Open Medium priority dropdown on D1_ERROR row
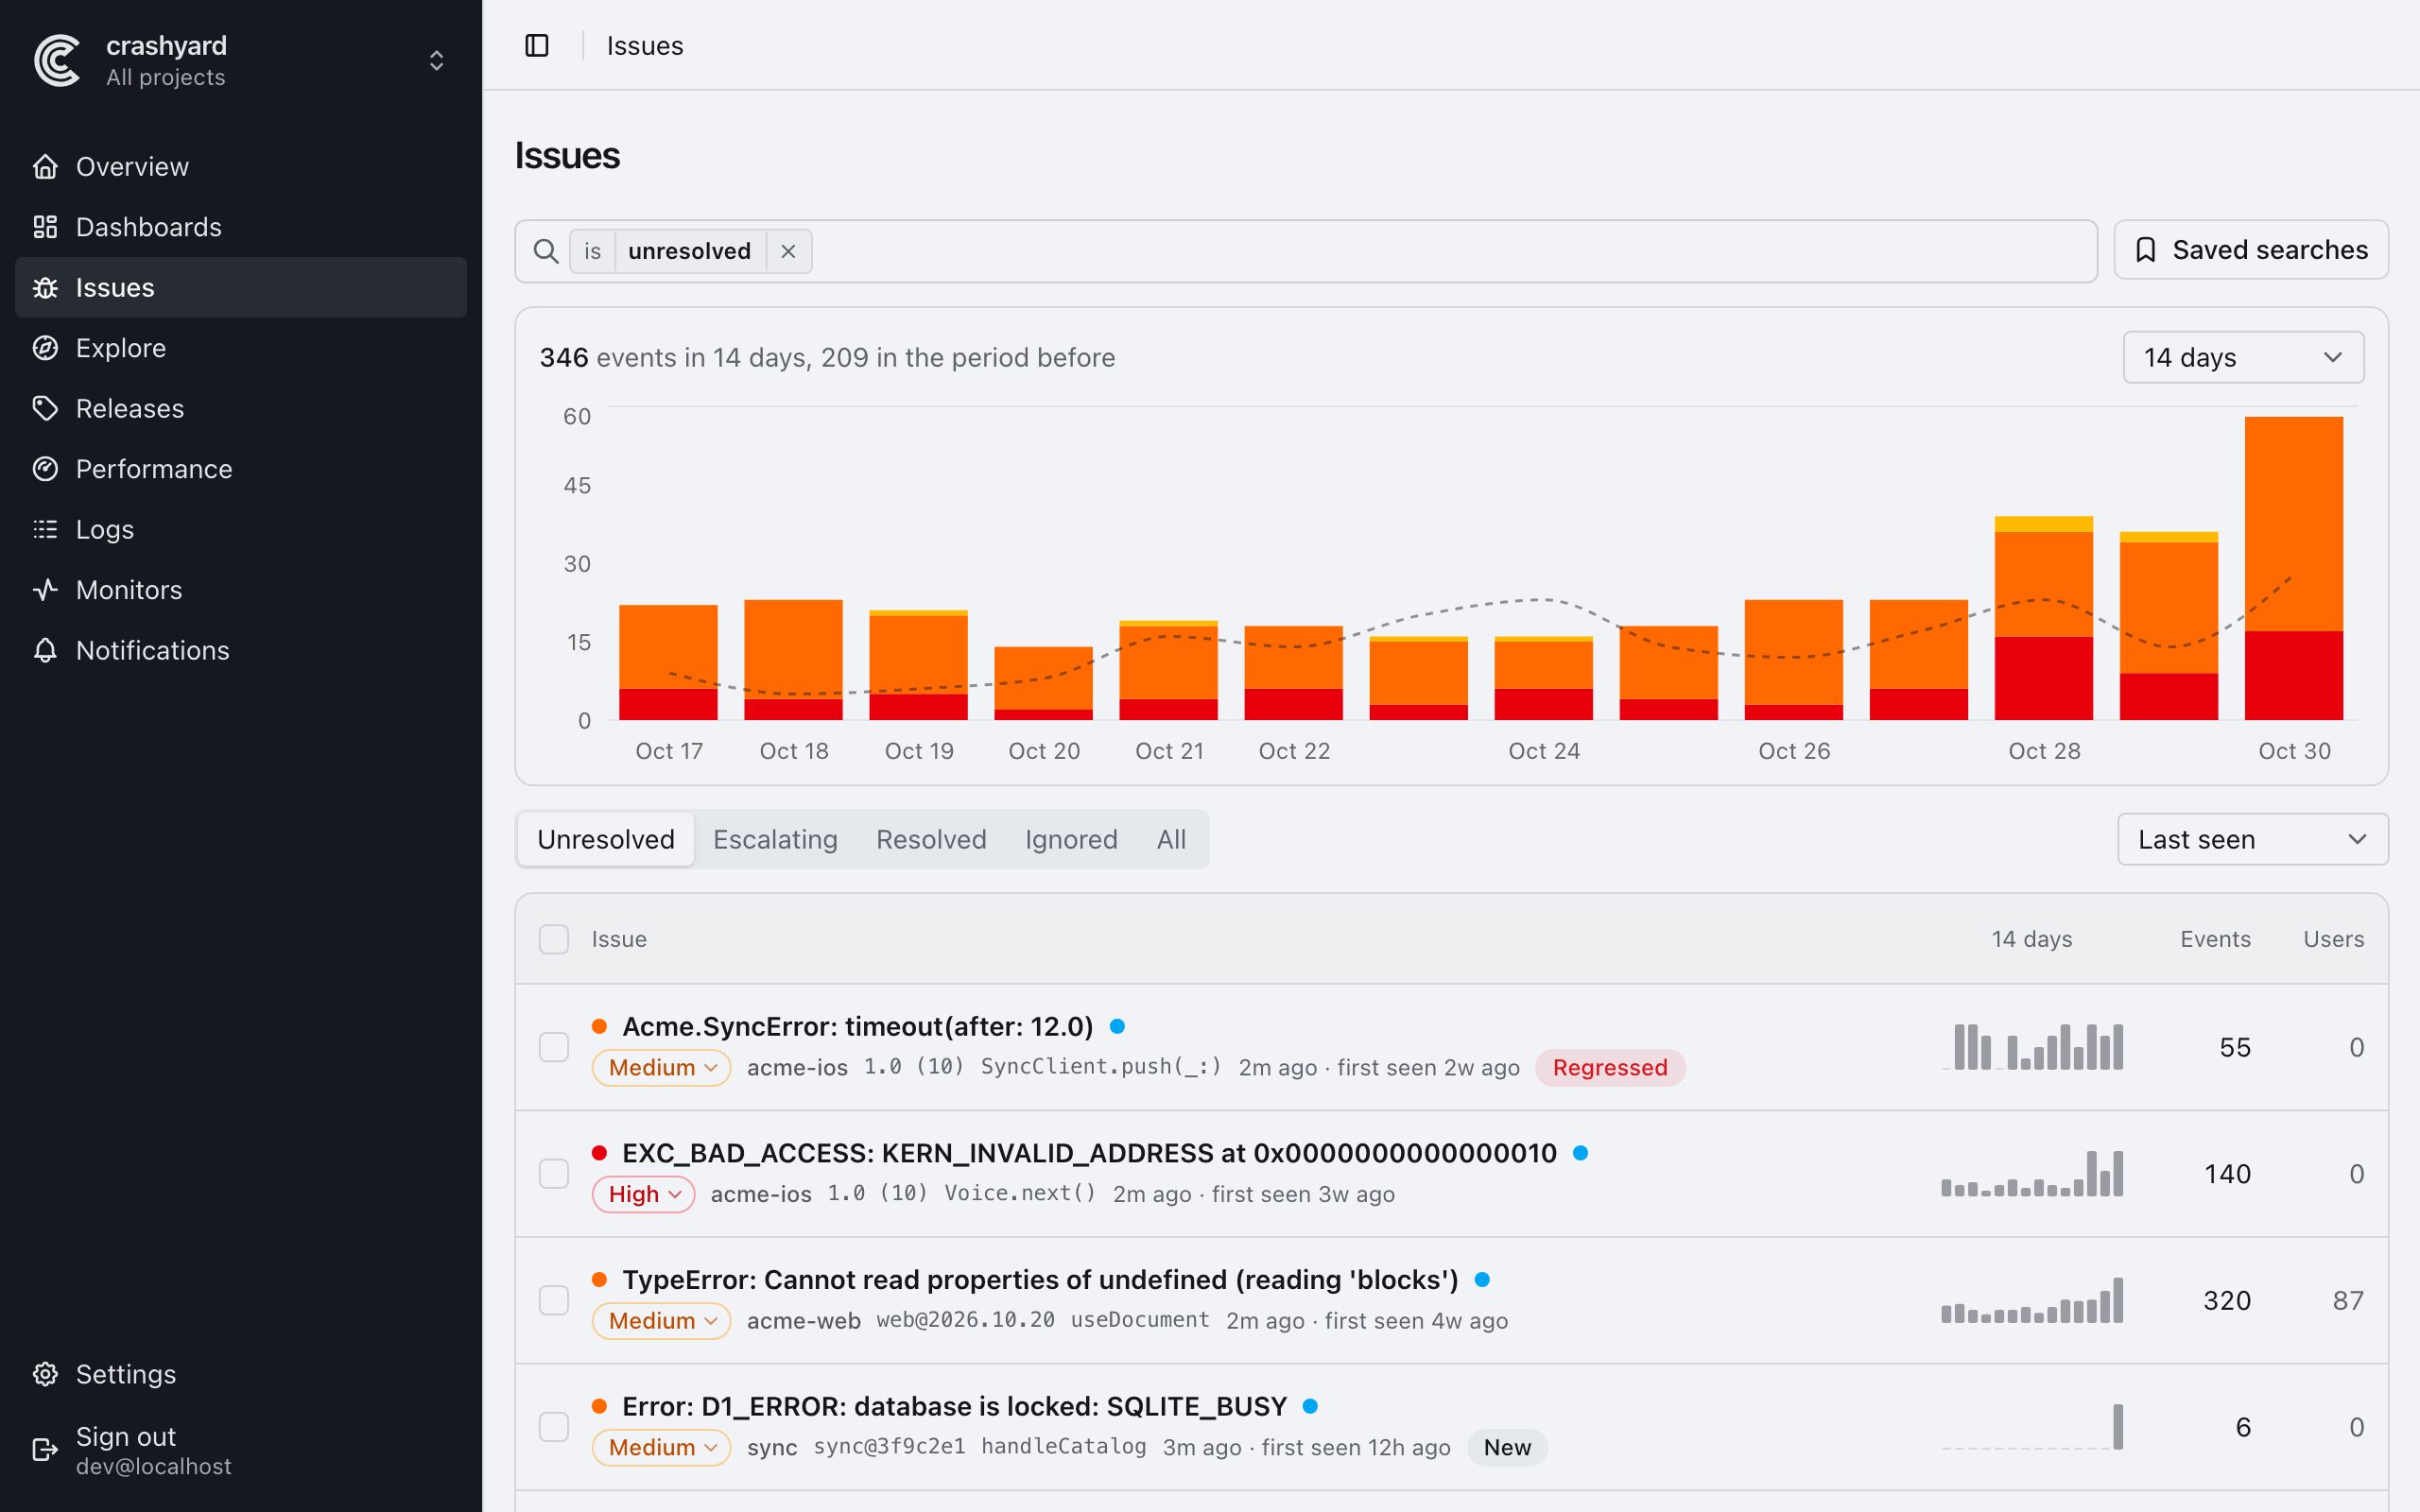2420x1512 pixels. tap(661, 1447)
